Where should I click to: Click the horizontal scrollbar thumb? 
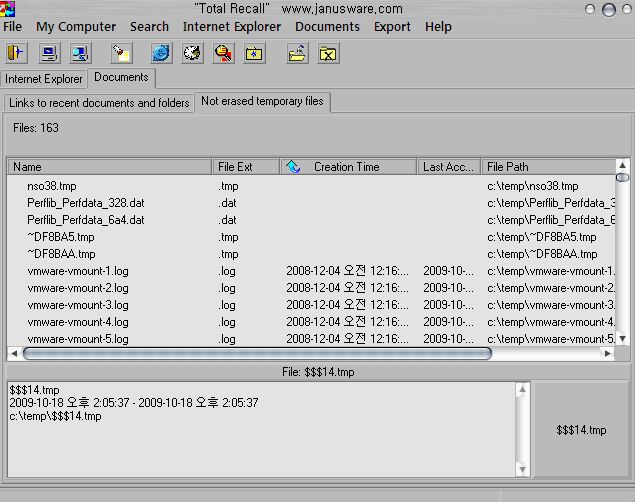(257, 353)
